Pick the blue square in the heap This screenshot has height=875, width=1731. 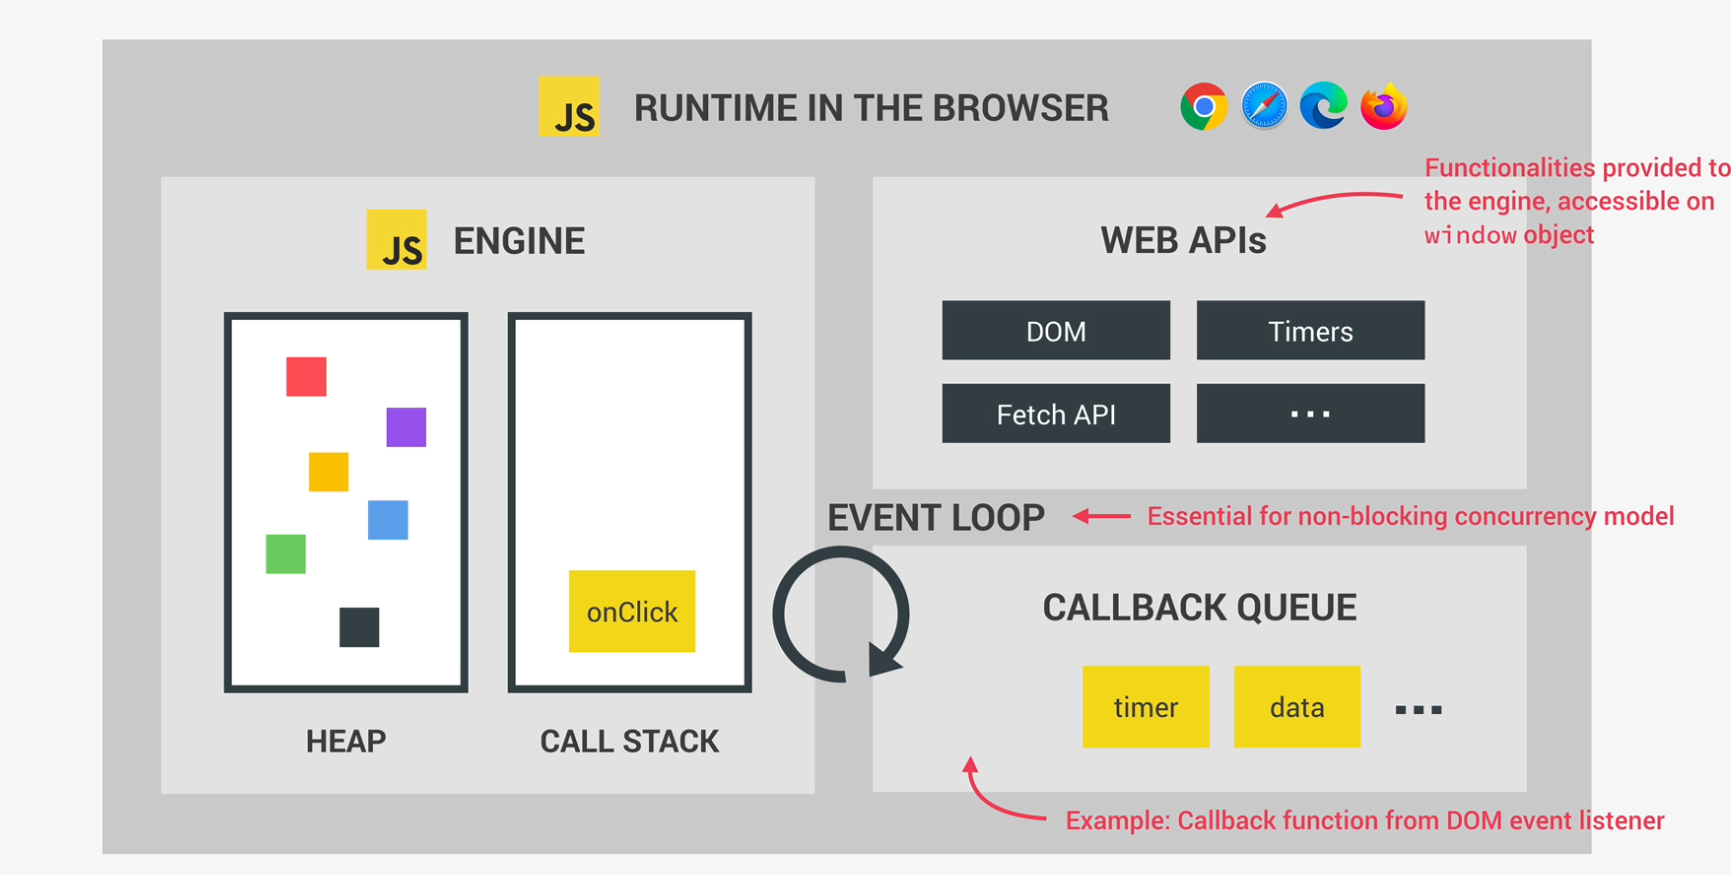[x=388, y=520]
